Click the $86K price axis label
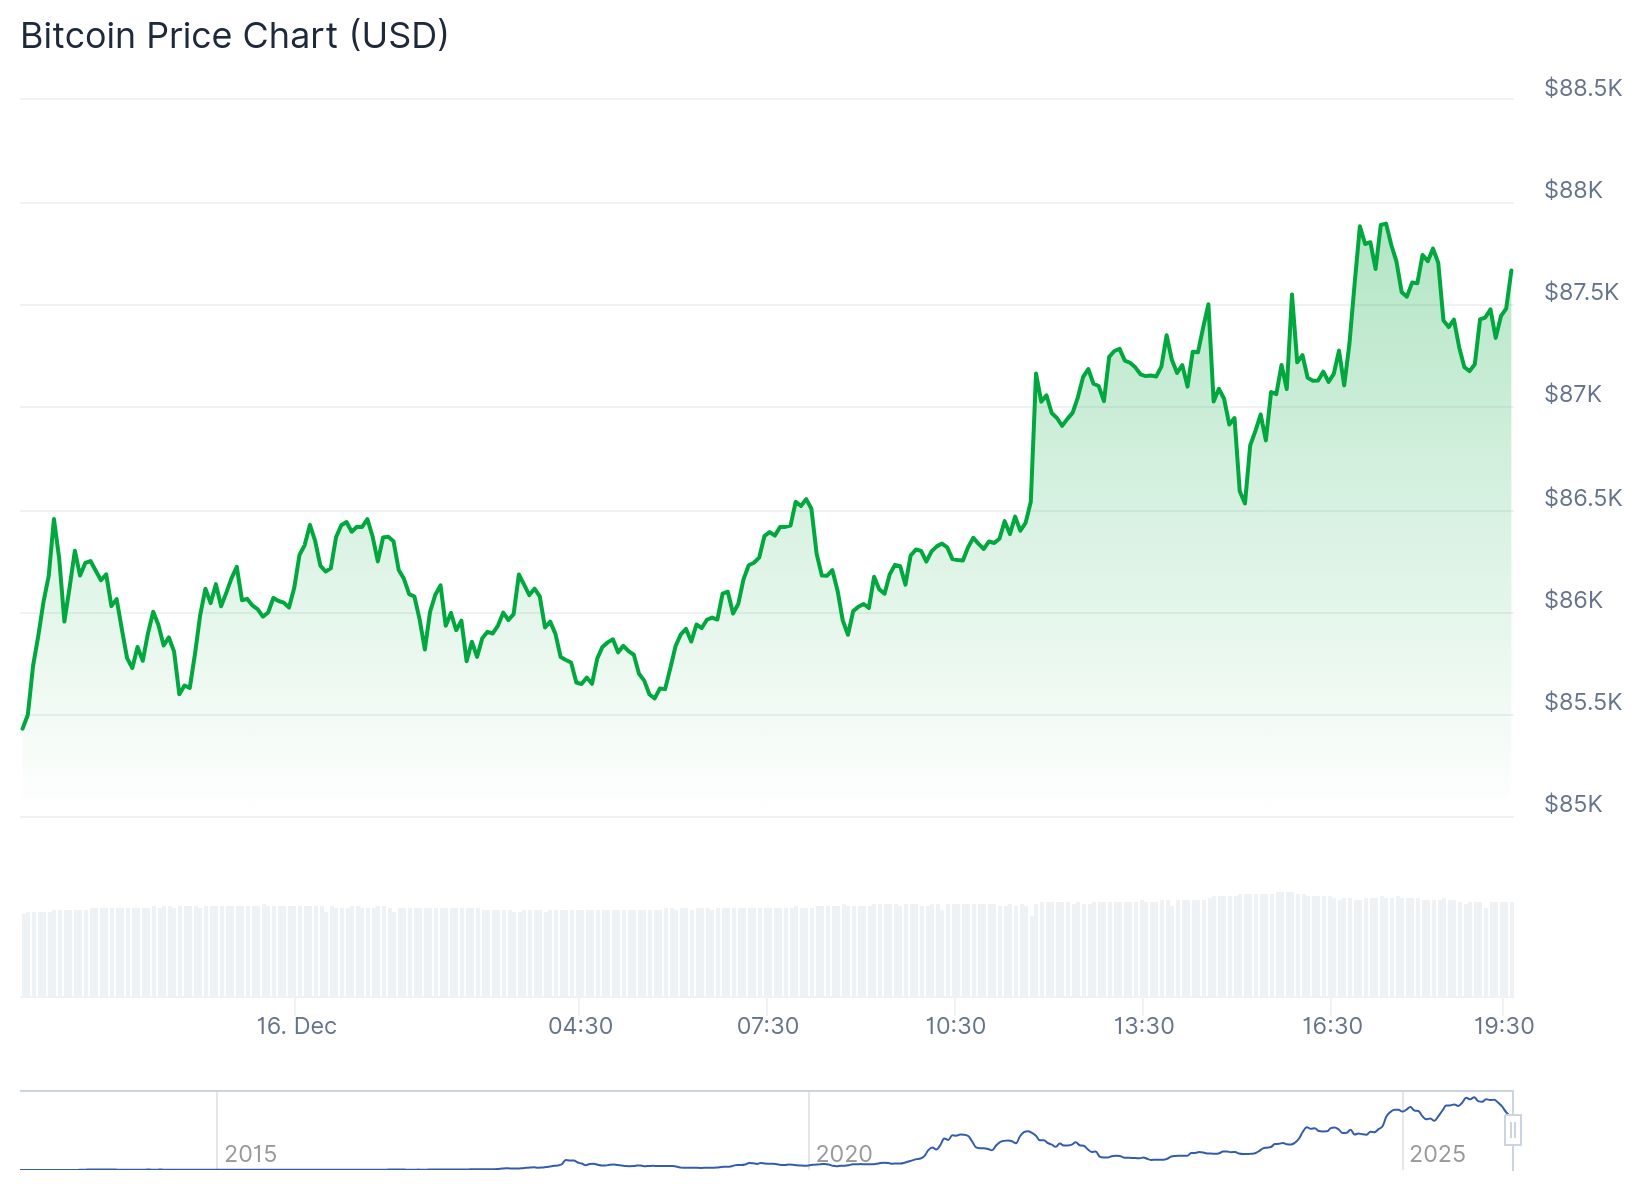 [x=1573, y=600]
